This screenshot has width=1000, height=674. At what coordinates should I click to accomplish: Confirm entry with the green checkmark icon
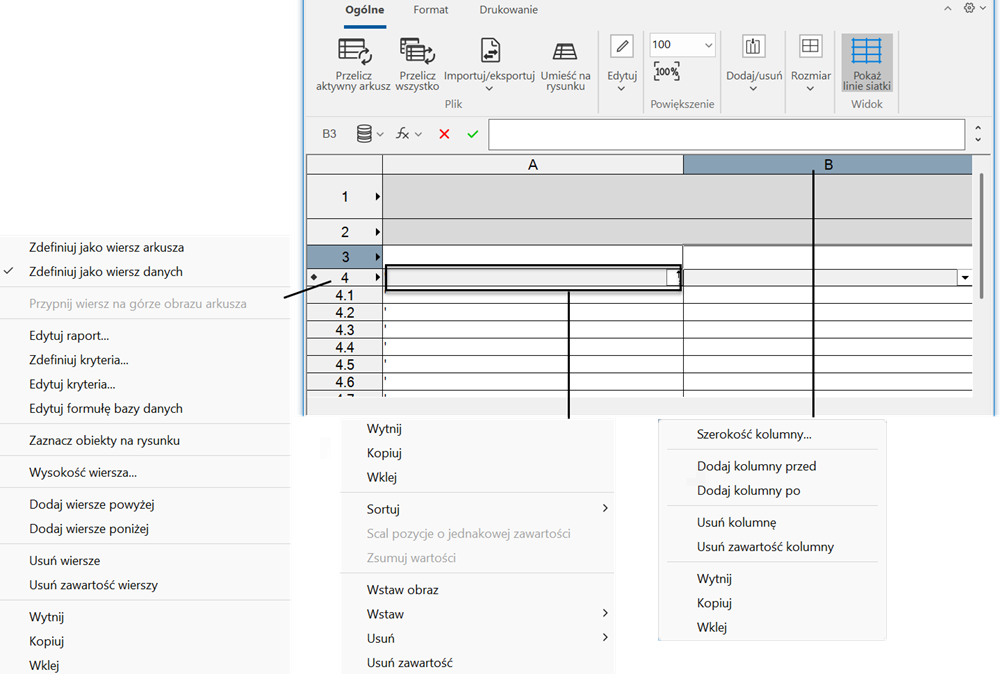(472, 133)
